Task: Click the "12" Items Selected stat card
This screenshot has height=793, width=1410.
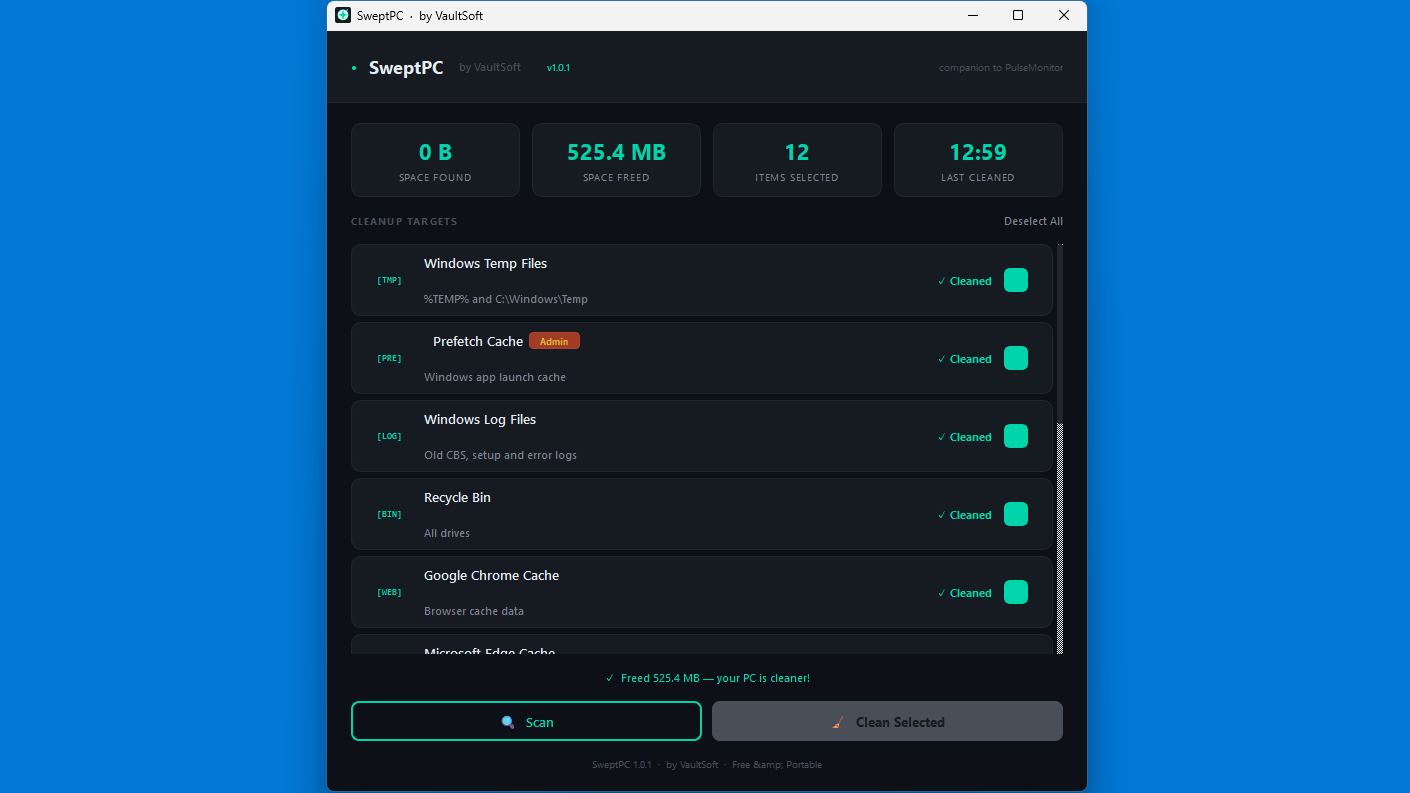Action: (797, 160)
